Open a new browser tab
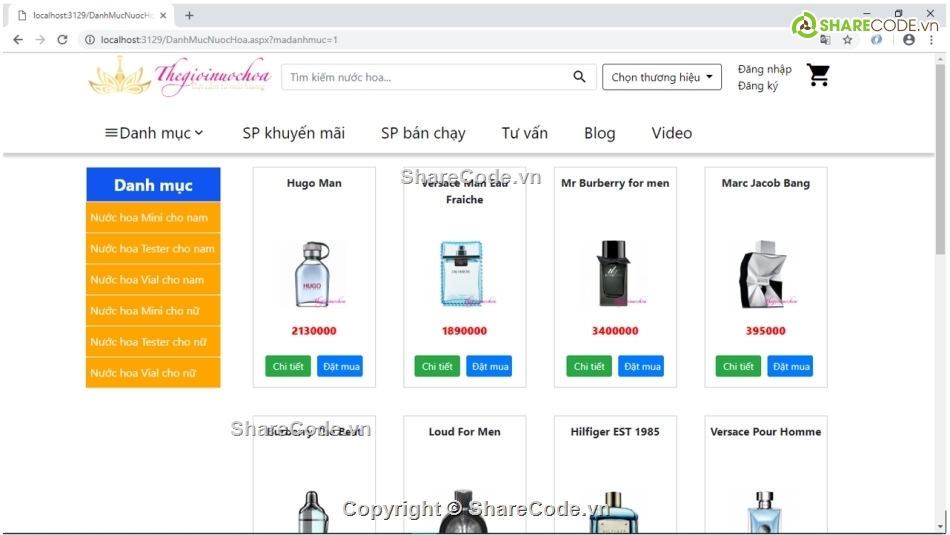The height and width of the screenshot is (535, 950). pyautogui.click(x=189, y=16)
